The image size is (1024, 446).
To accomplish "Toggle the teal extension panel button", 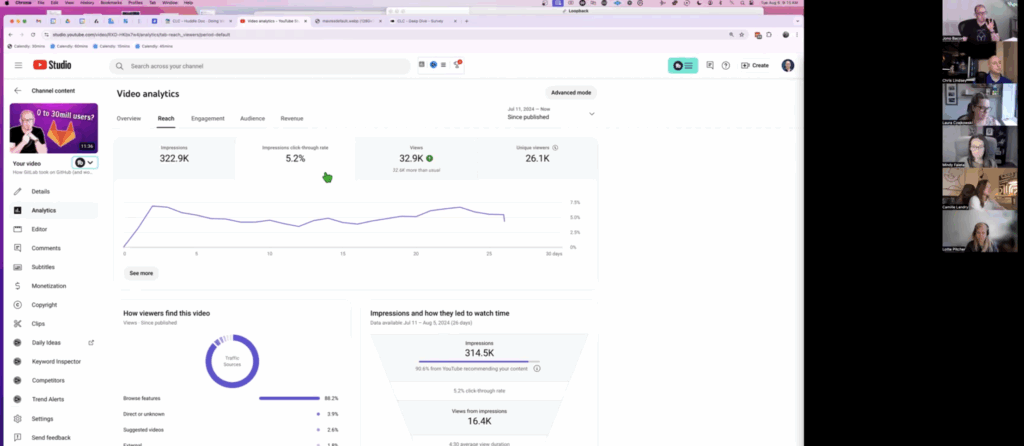I will click(x=683, y=66).
